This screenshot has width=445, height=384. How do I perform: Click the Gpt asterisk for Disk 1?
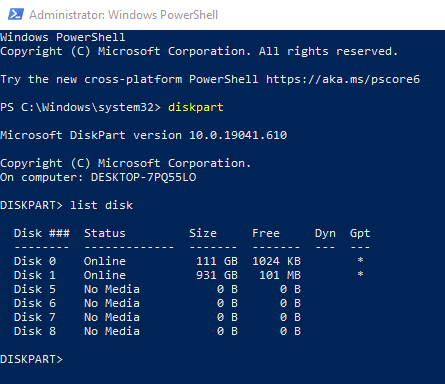pos(360,274)
